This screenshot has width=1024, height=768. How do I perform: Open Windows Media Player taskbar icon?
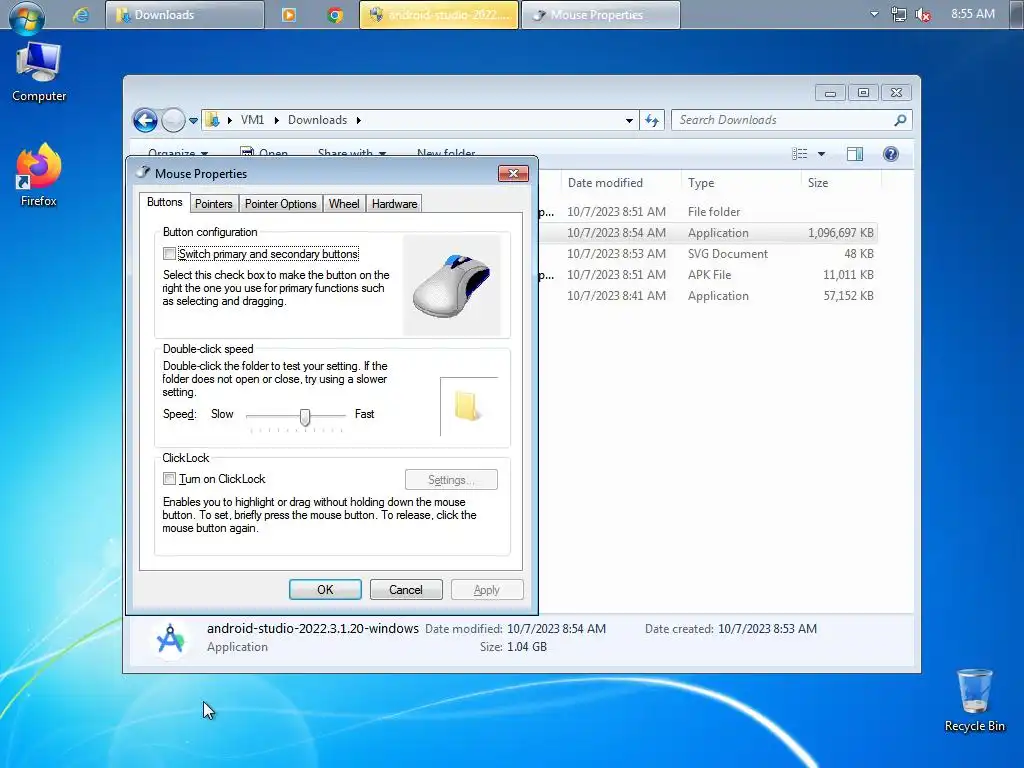pyautogui.click(x=289, y=14)
